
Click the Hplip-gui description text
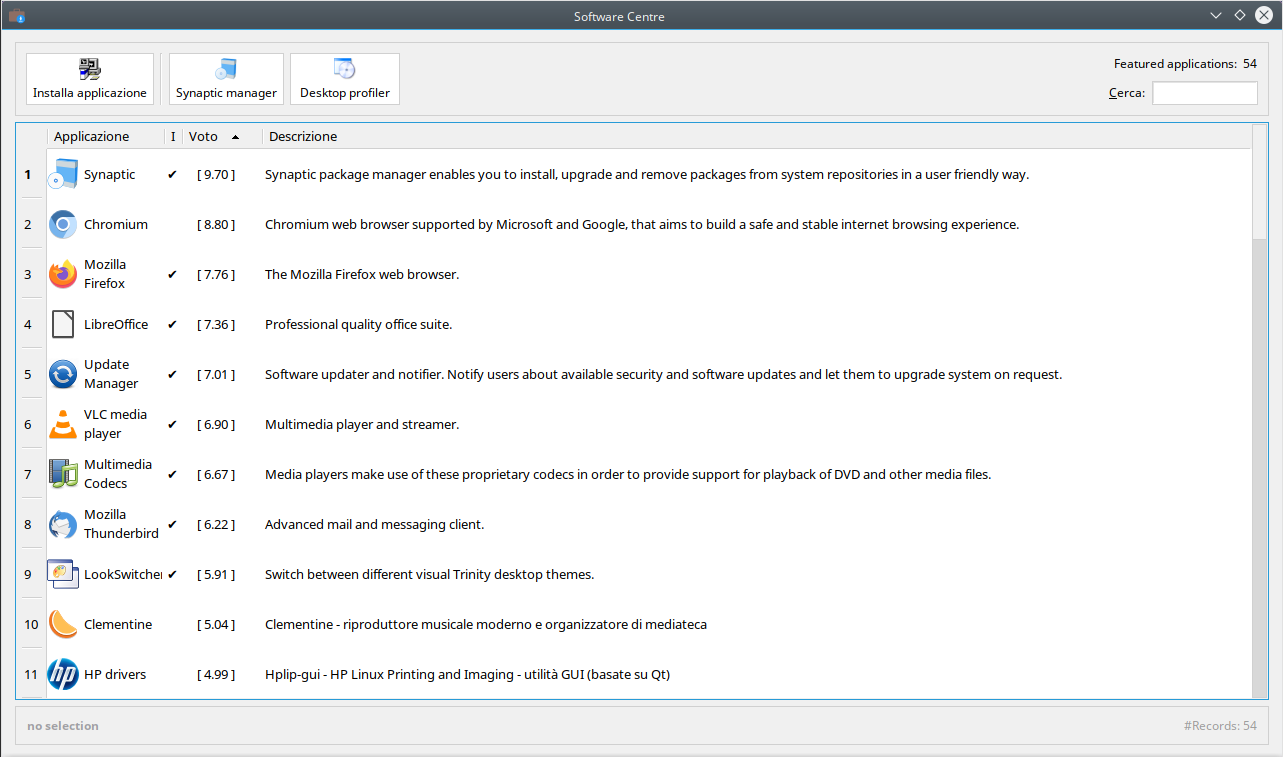tap(467, 674)
